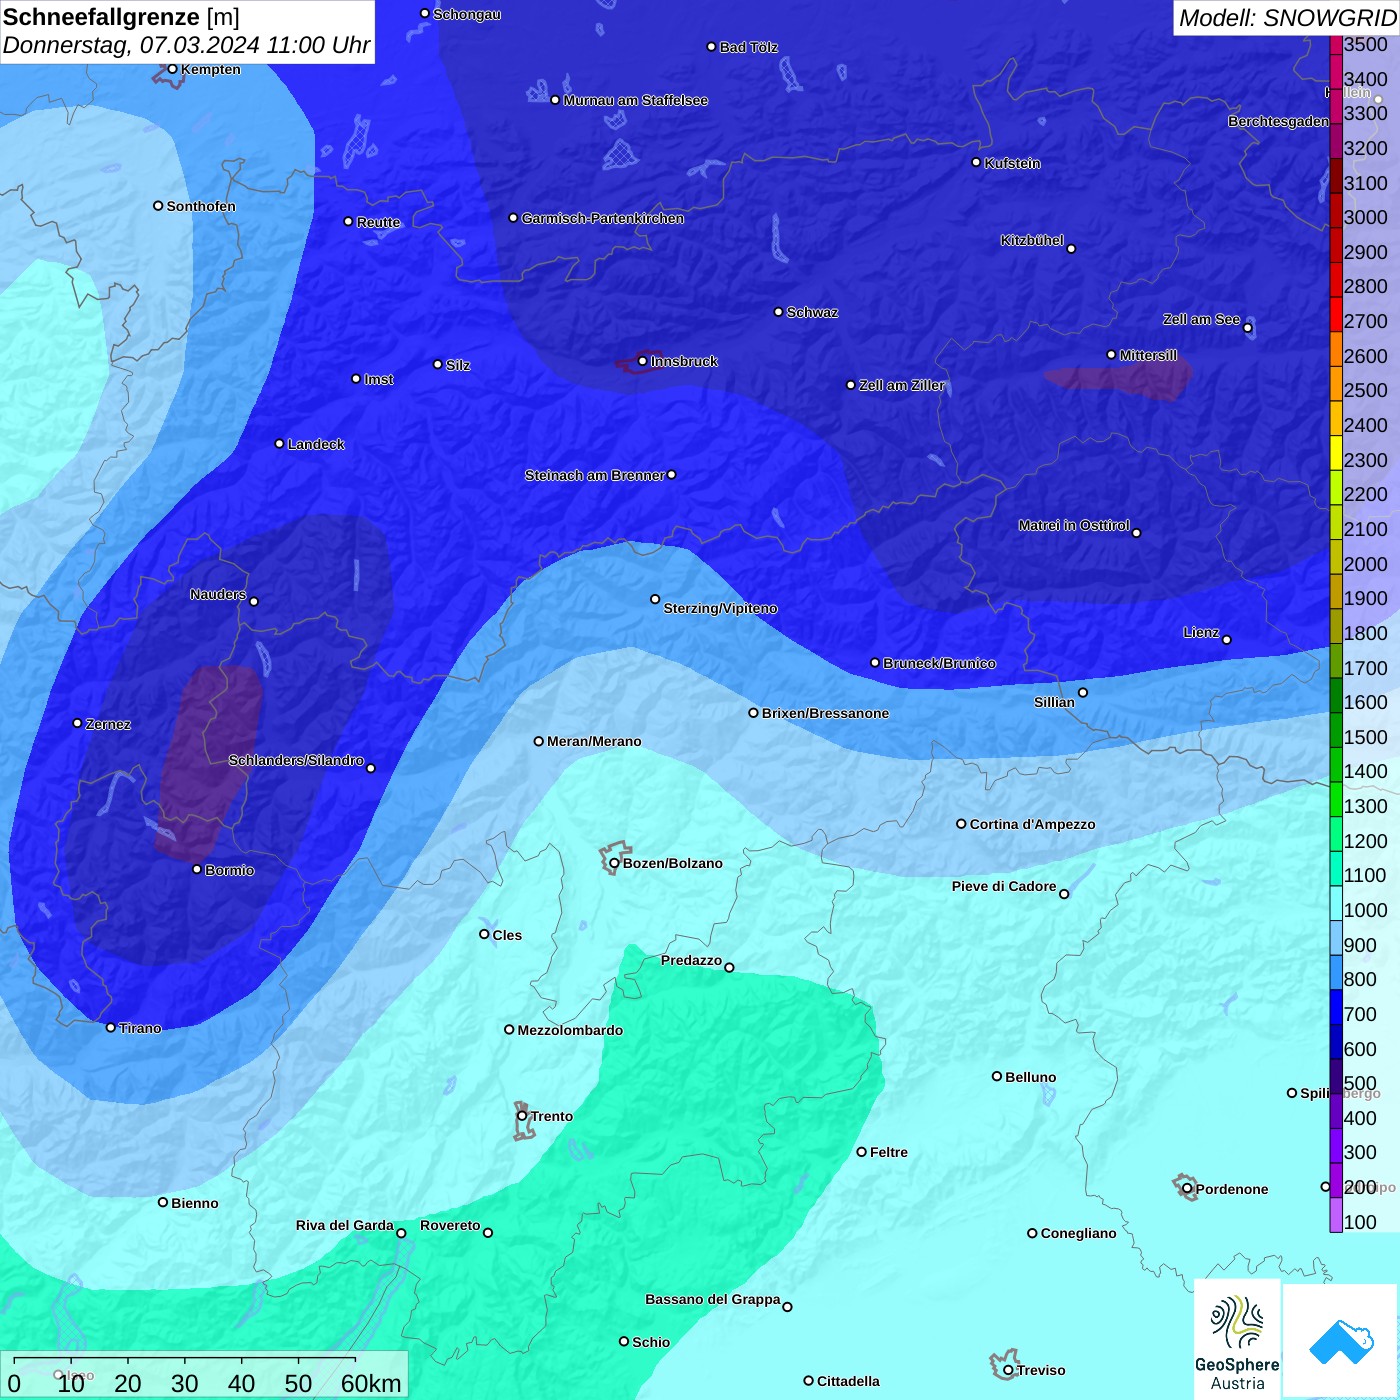
Task: Click the Predazzo label
Action: tap(691, 960)
